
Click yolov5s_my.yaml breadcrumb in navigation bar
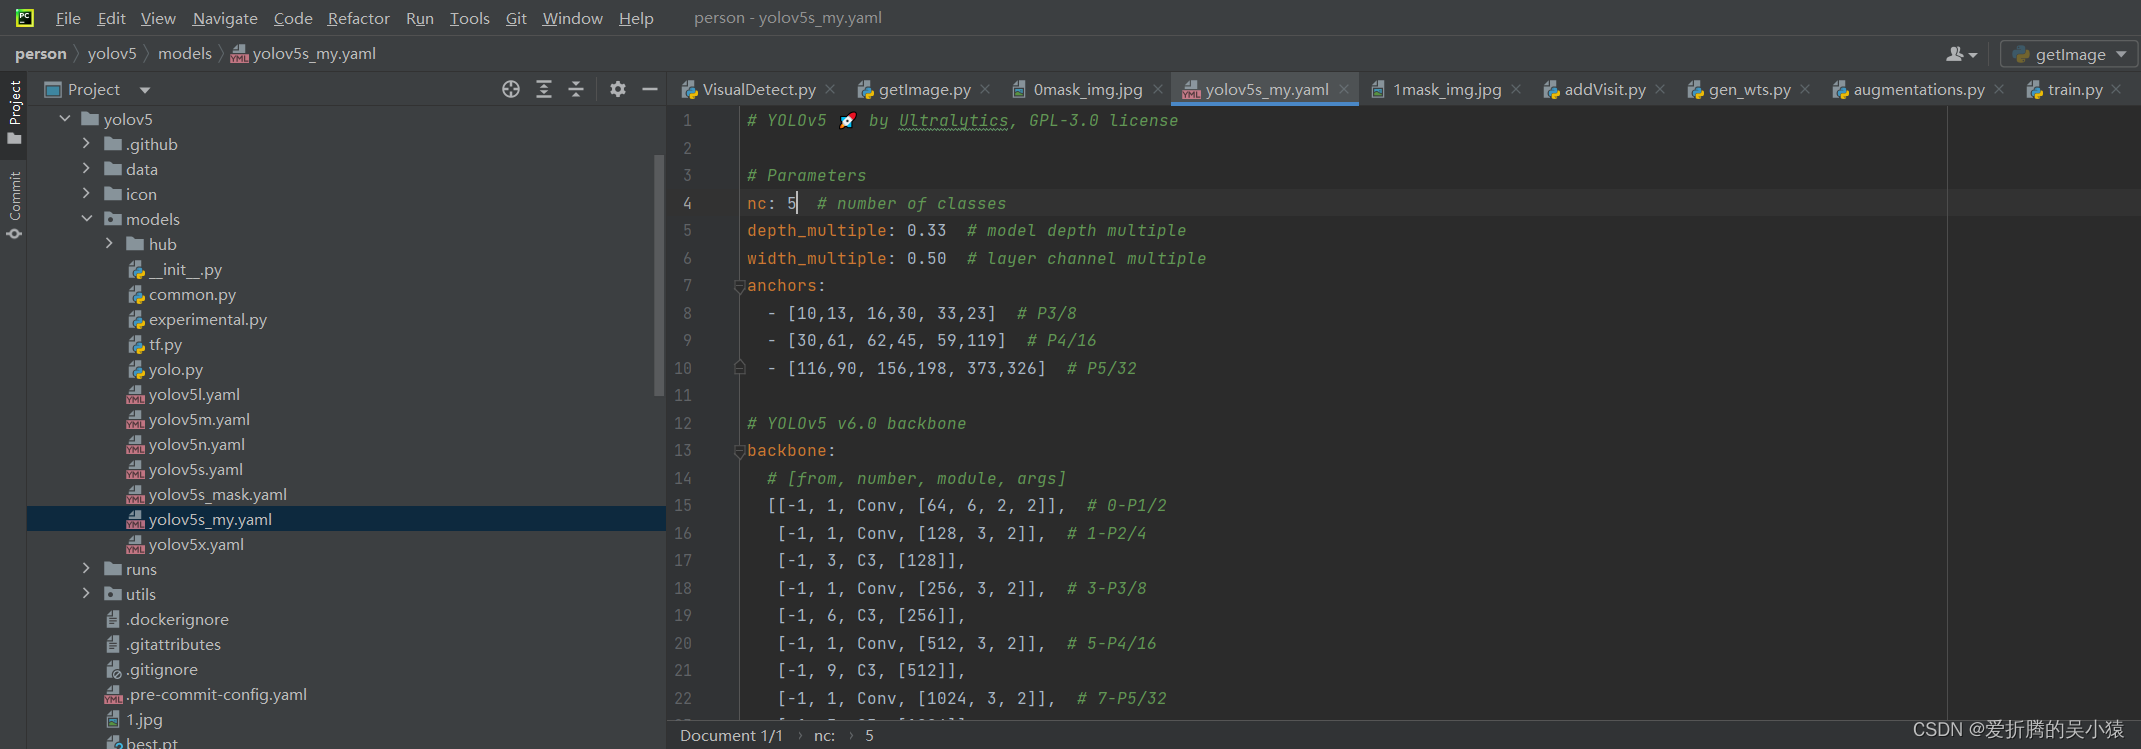[x=303, y=54]
